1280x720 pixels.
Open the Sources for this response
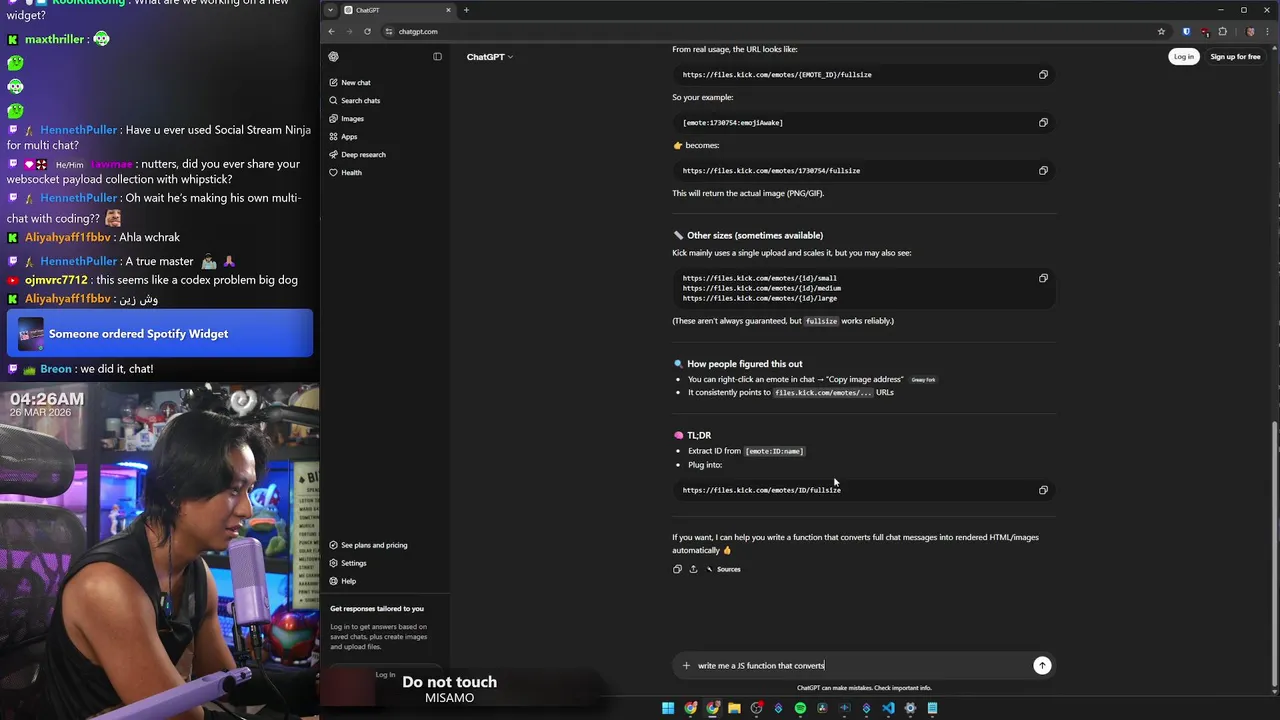[723, 569]
